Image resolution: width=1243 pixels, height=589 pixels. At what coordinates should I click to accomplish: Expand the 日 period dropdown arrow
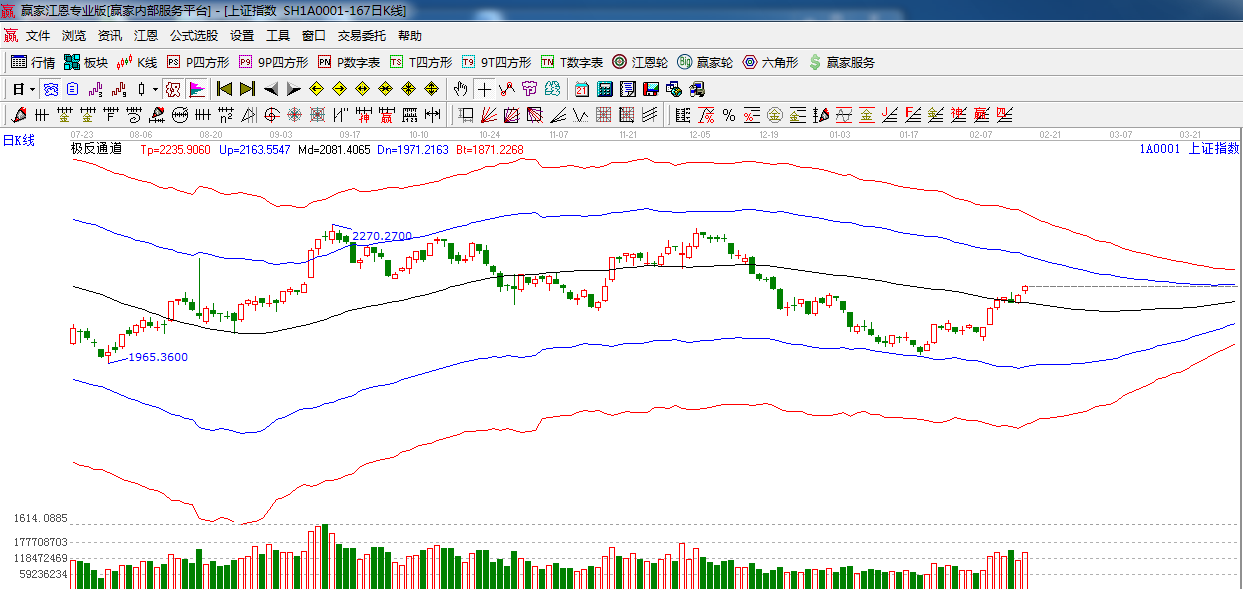tap(32, 89)
